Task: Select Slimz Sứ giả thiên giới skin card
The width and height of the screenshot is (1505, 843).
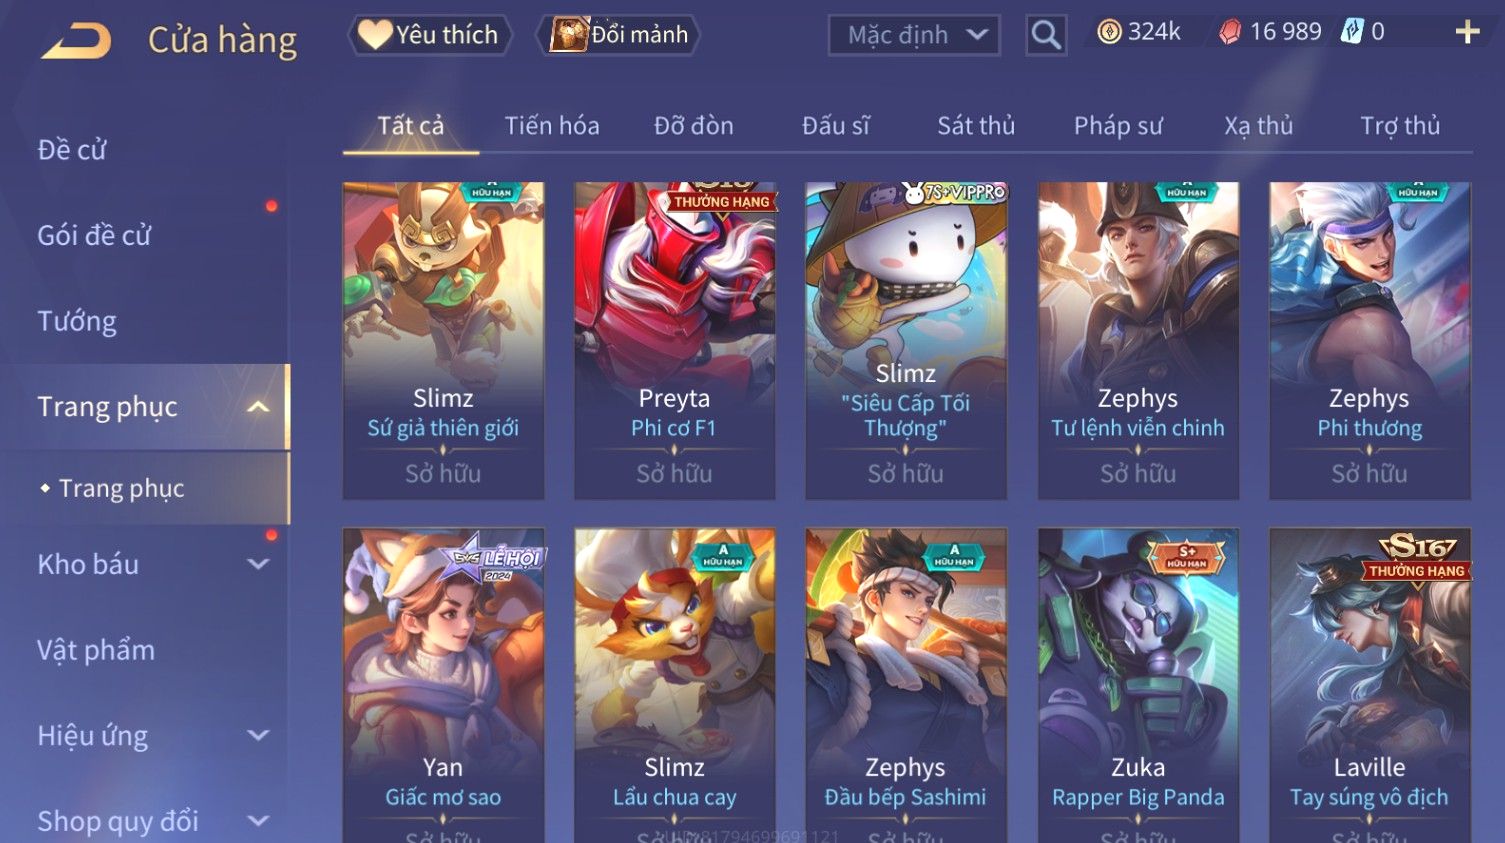Action: pyautogui.click(x=443, y=340)
